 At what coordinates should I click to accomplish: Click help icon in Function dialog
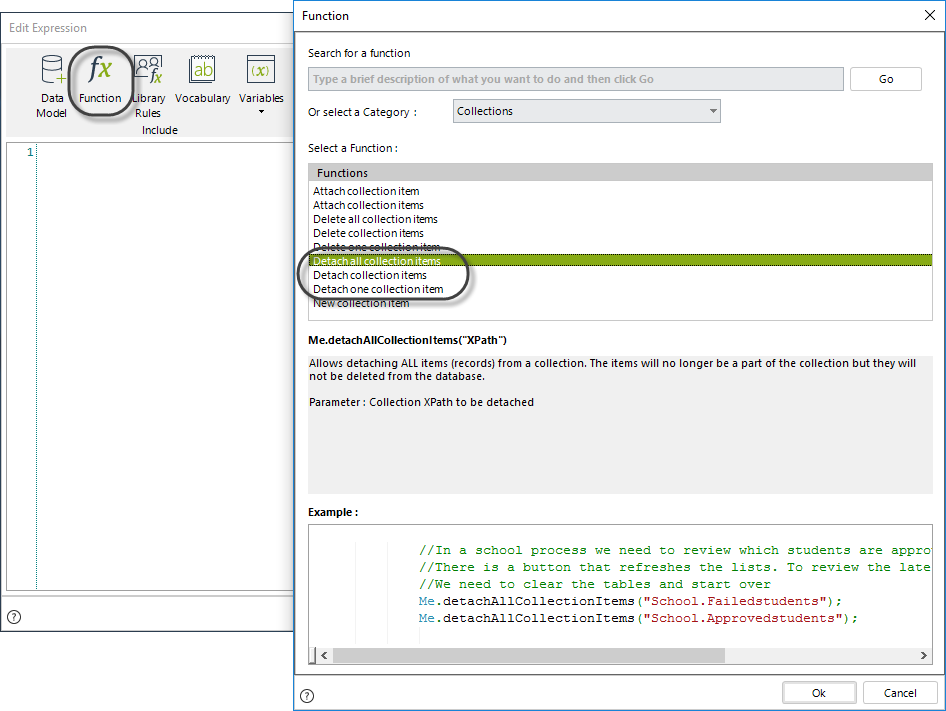click(x=307, y=696)
